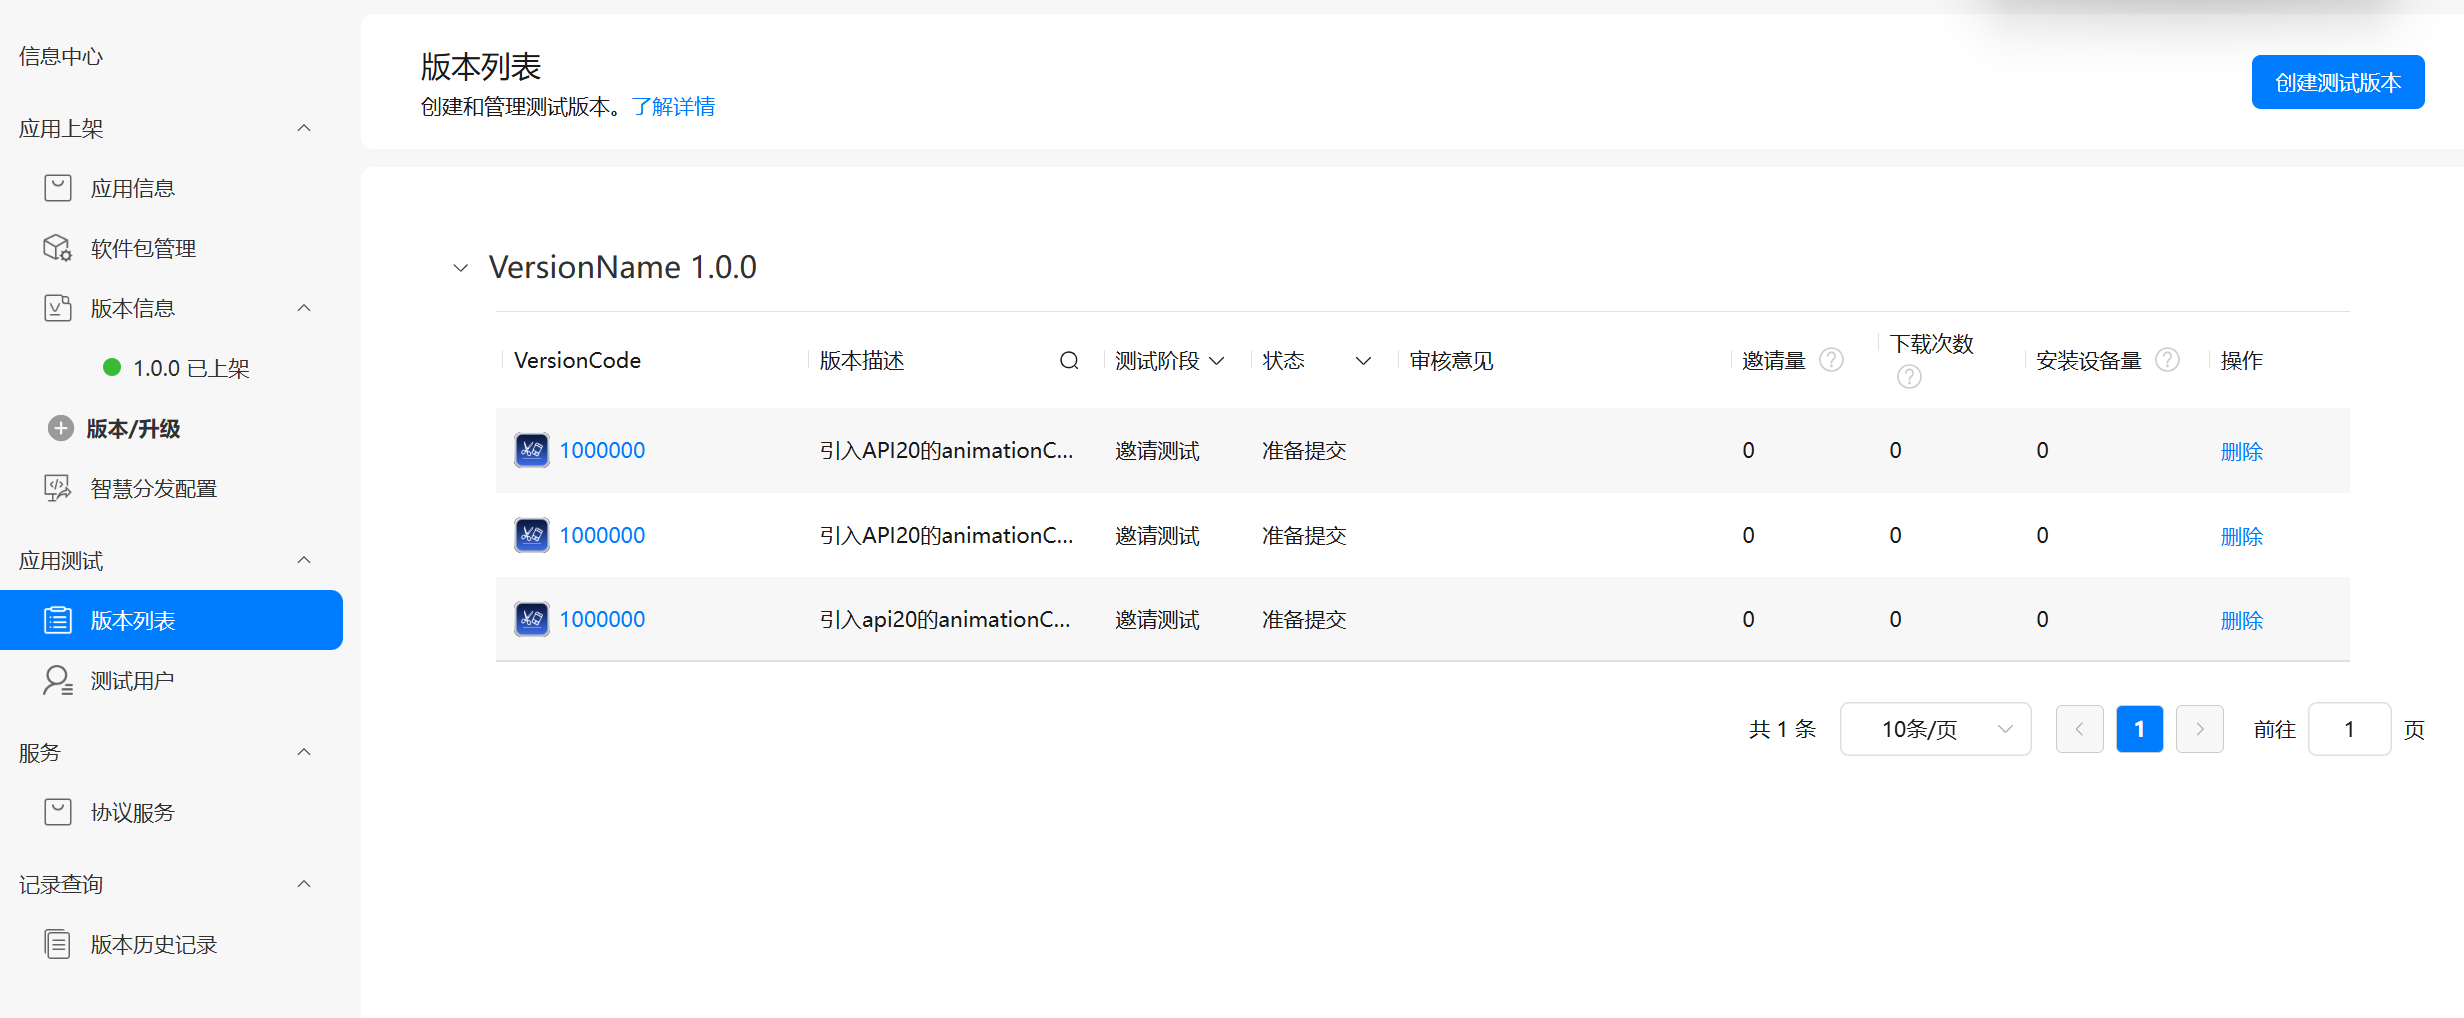Open the 状态 filter dropdown

pos(1362,361)
